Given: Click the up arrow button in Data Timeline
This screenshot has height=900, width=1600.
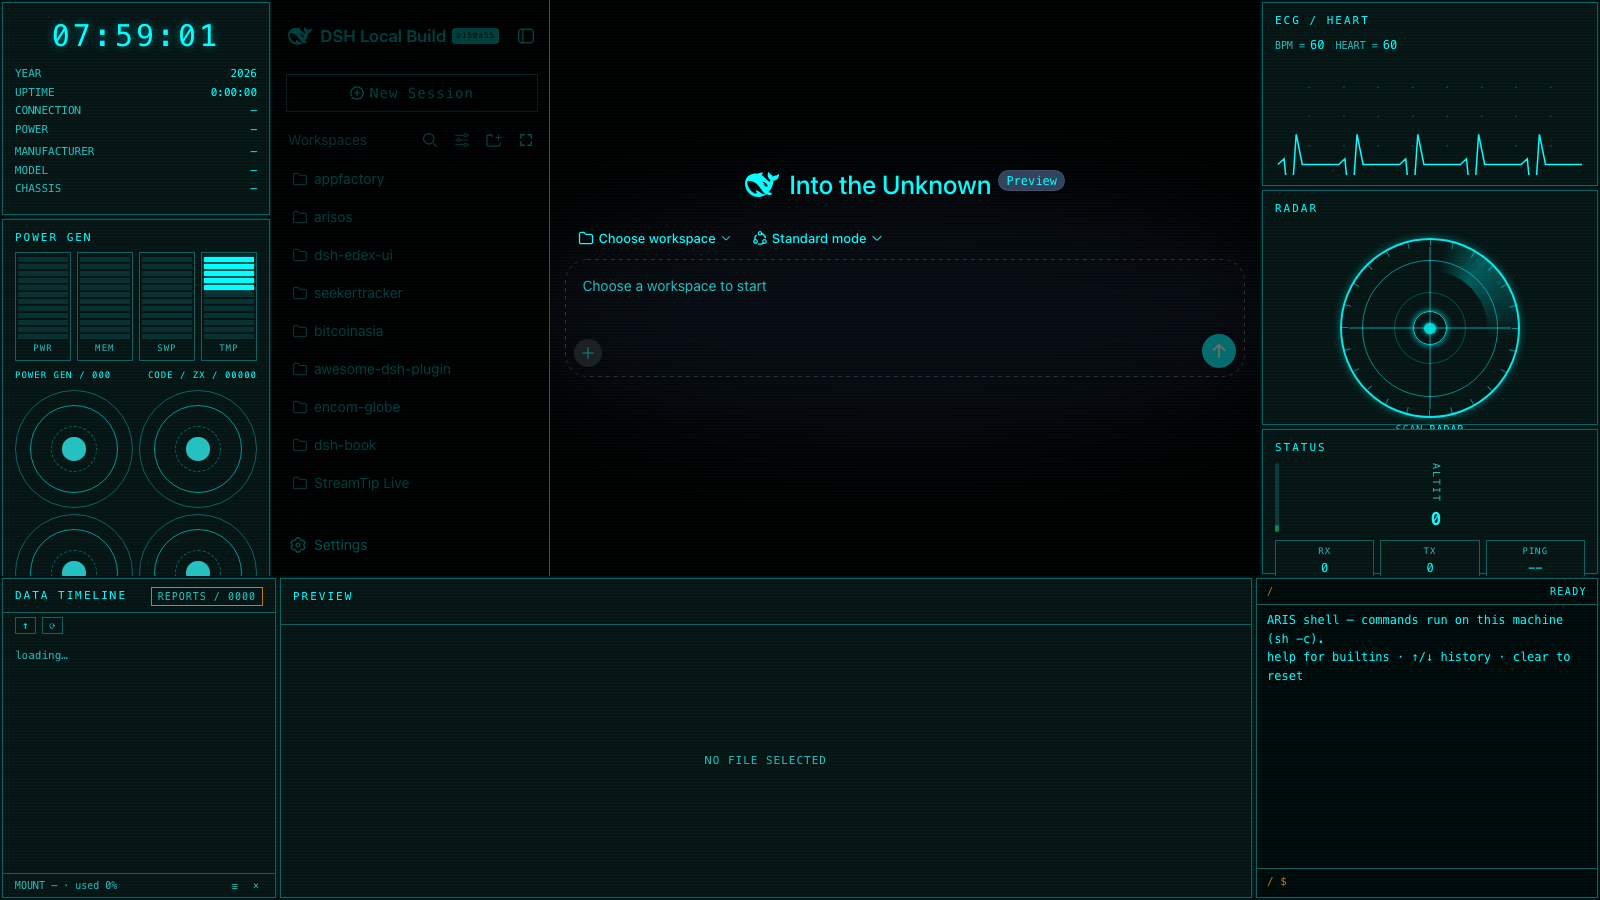Looking at the screenshot, I should click(26, 626).
